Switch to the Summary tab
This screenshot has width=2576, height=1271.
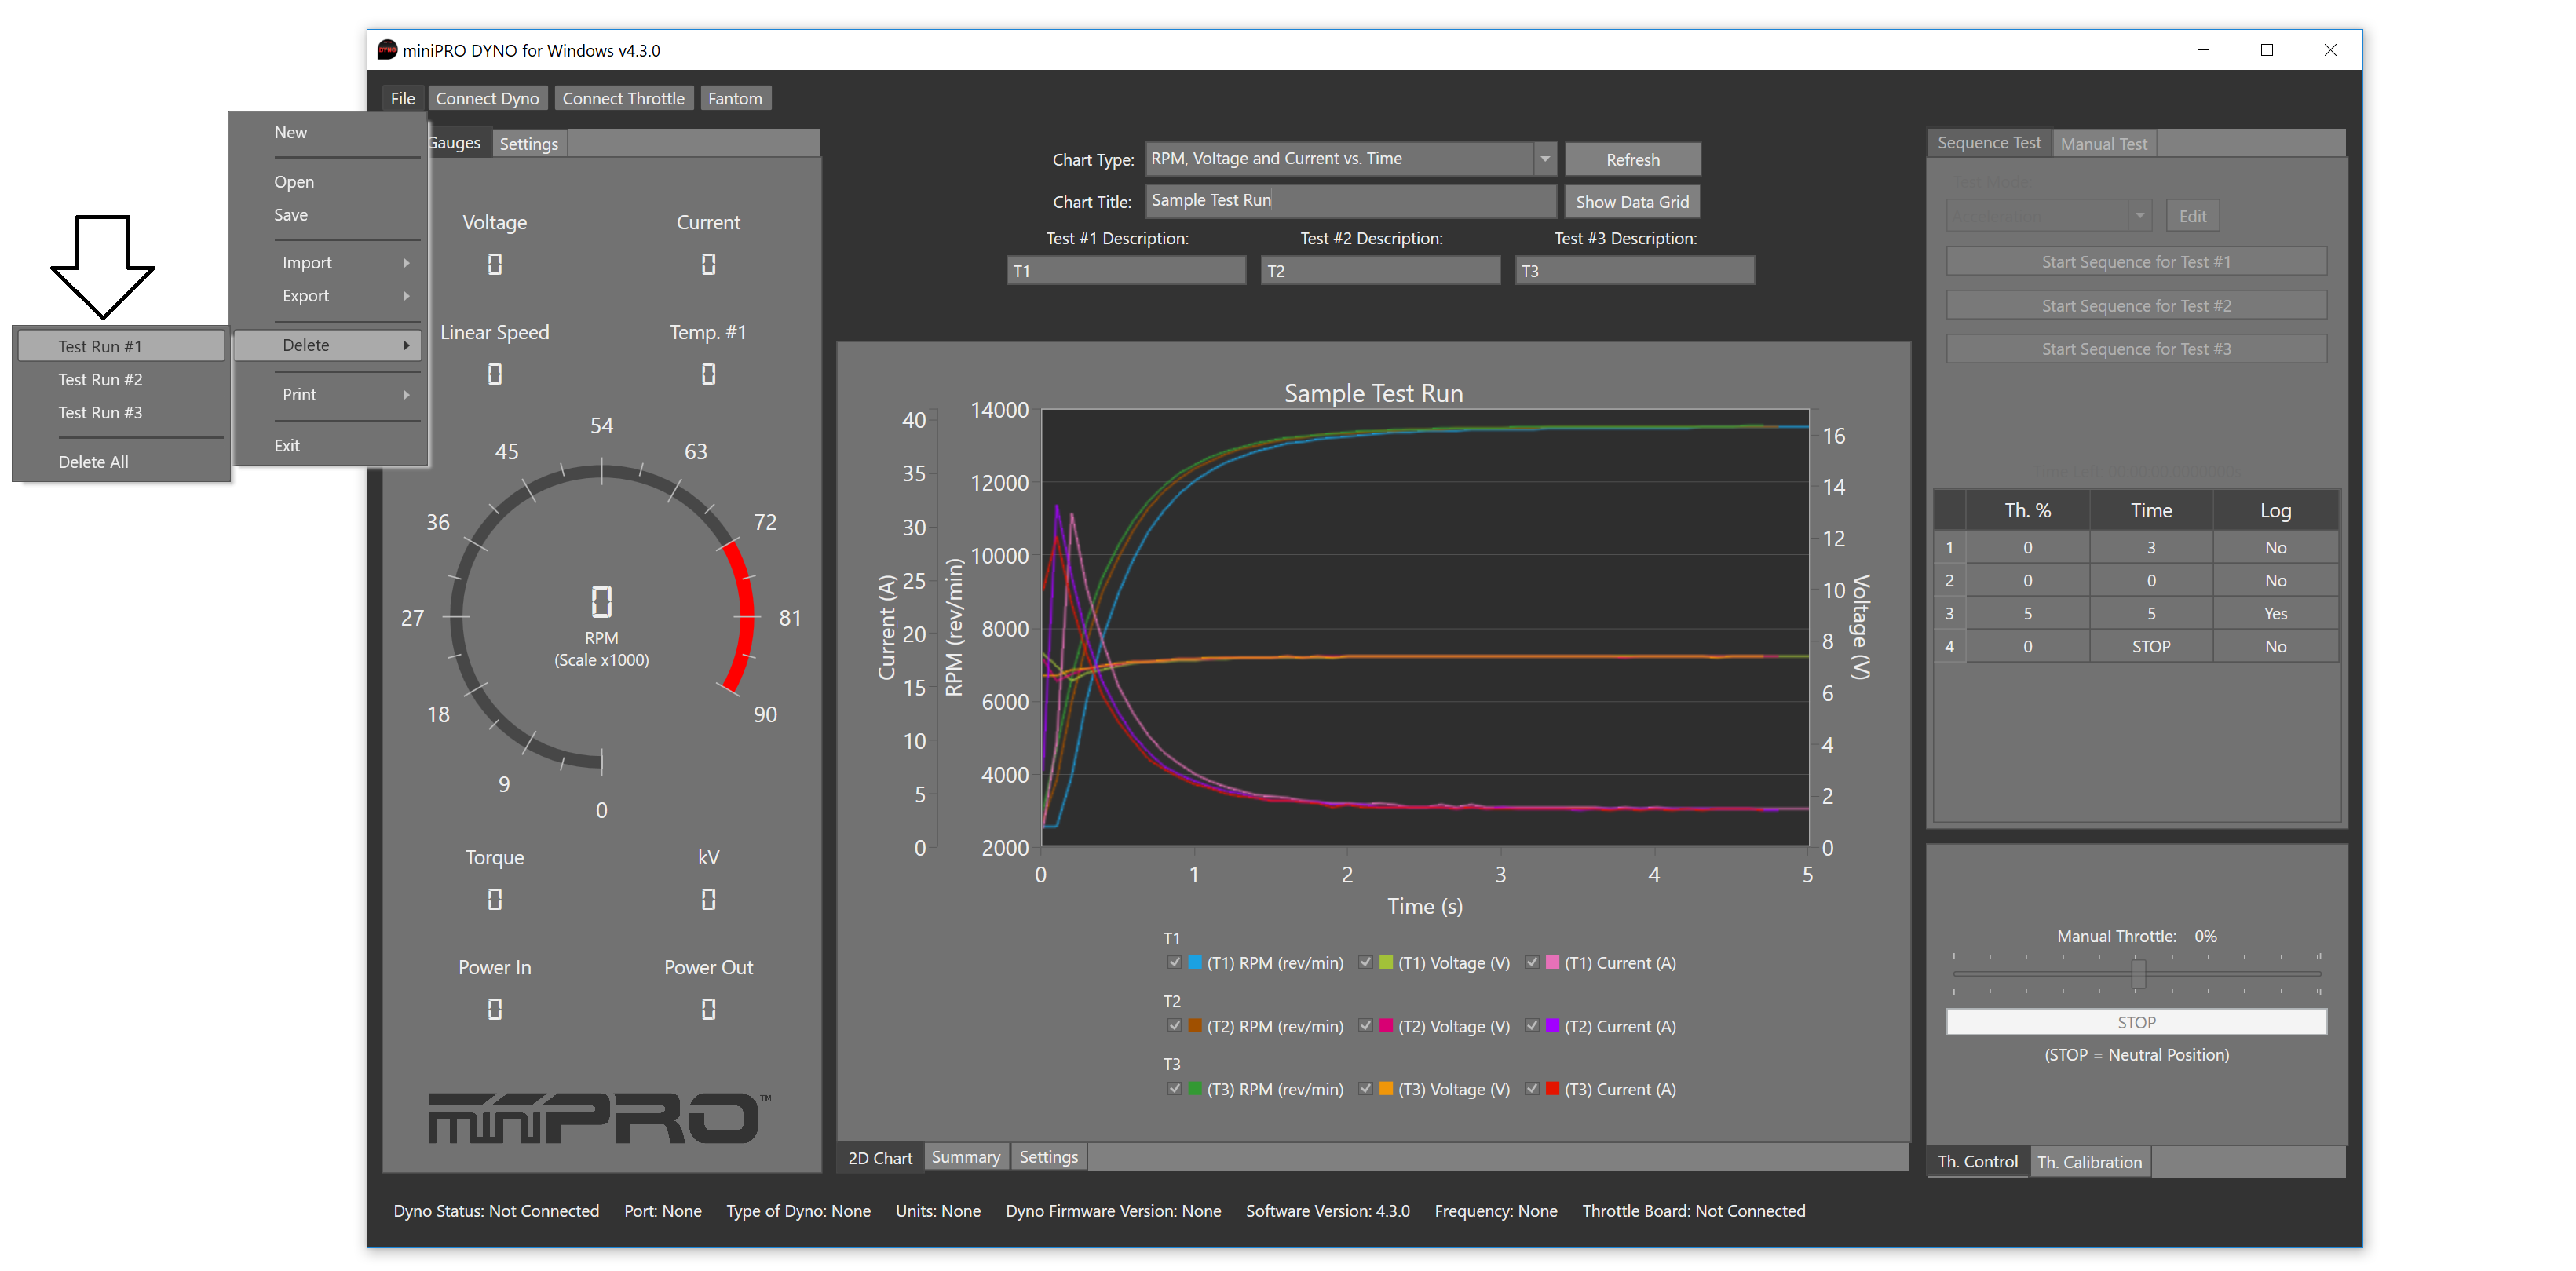[x=965, y=1157]
